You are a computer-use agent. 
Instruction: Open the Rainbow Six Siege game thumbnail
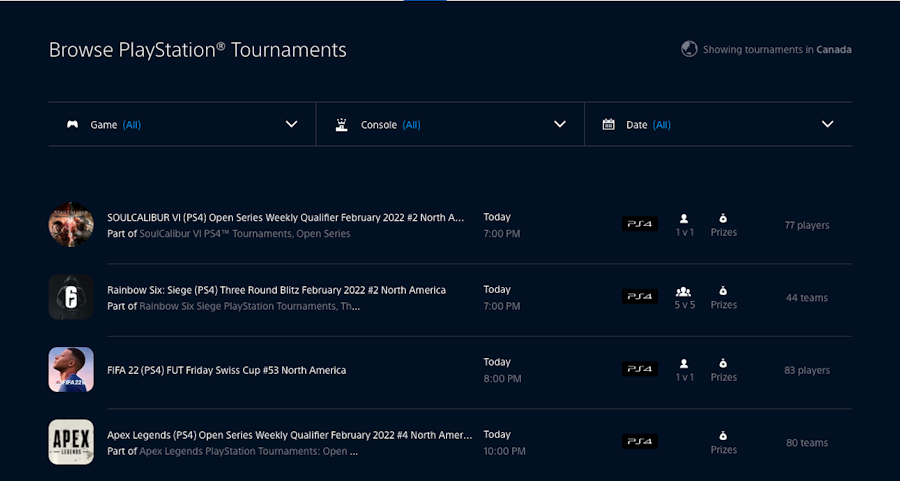(x=71, y=297)
